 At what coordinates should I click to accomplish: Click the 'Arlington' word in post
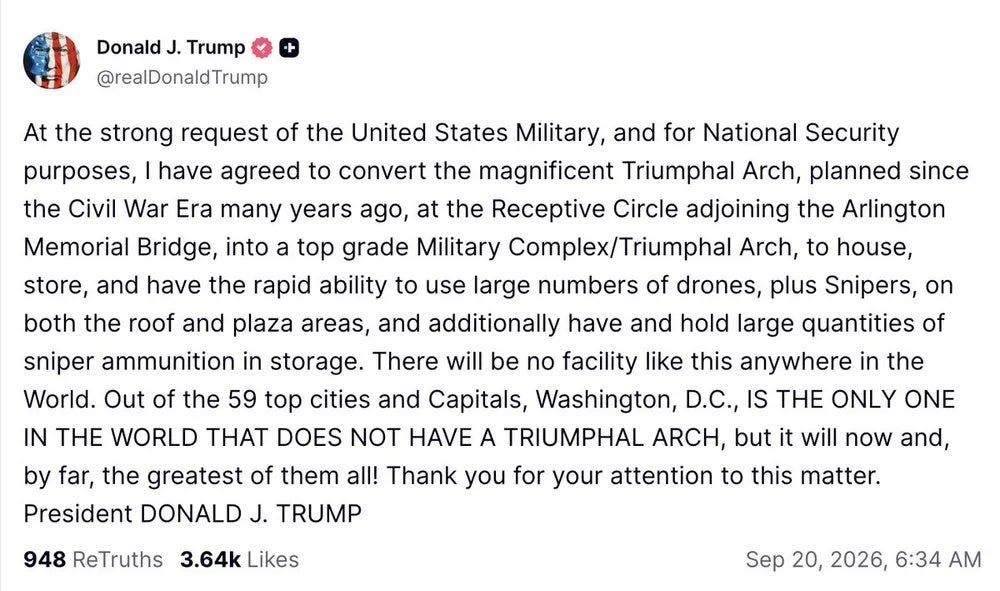coord(893,210)
